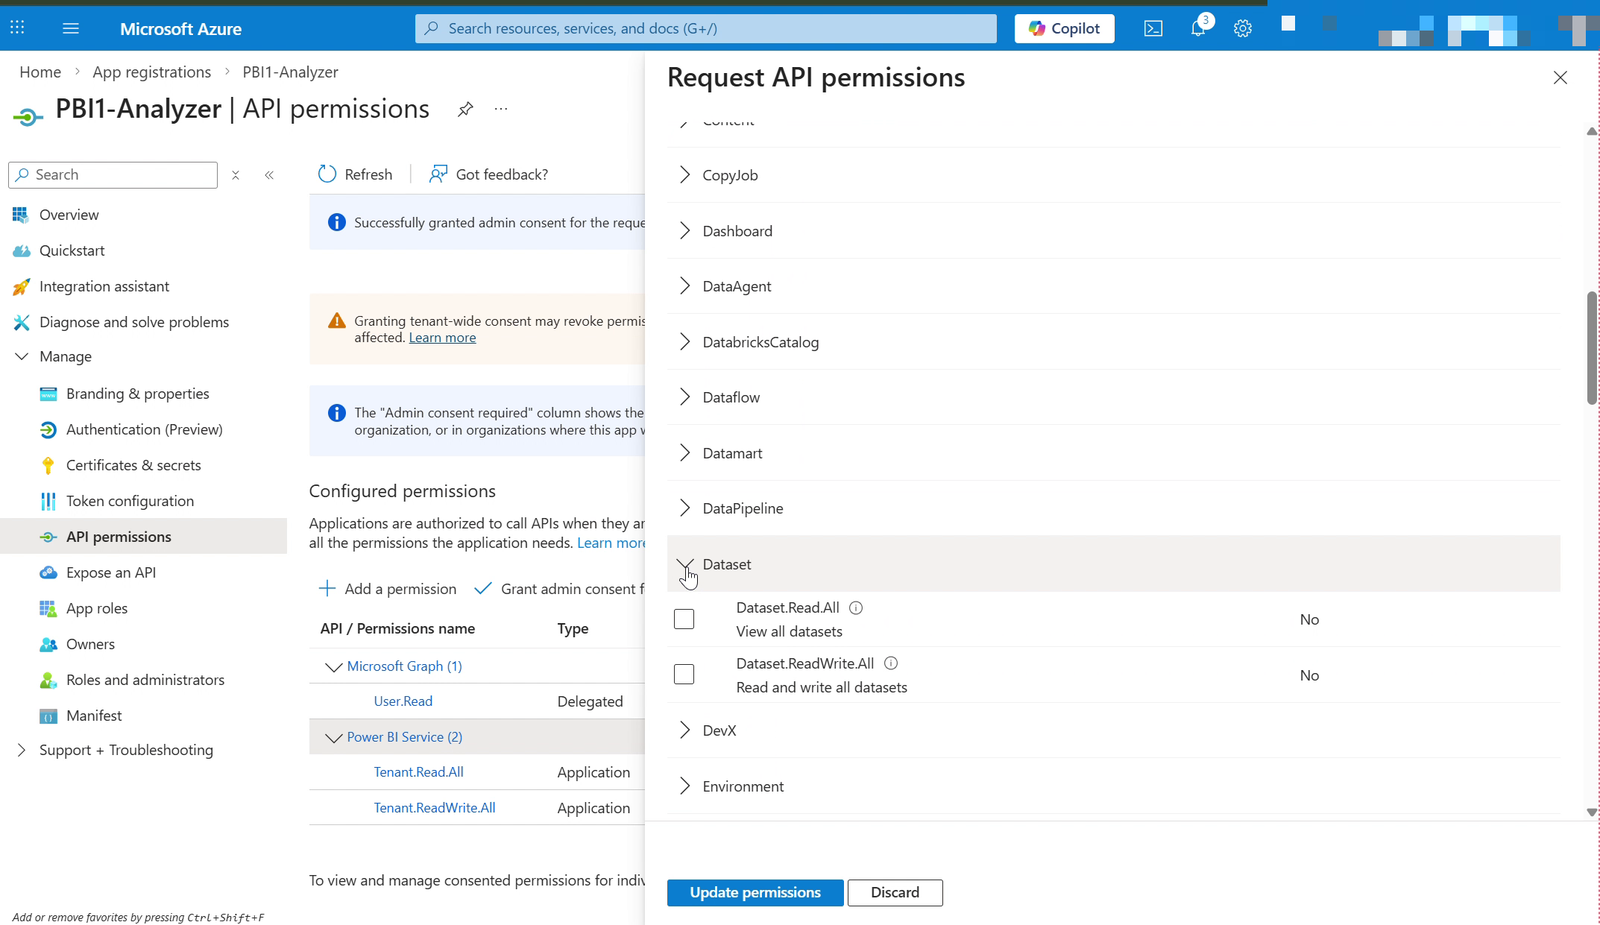
Task: Click the permissions panel vertical scrollbar thumb
Action: pos(1592,348)
